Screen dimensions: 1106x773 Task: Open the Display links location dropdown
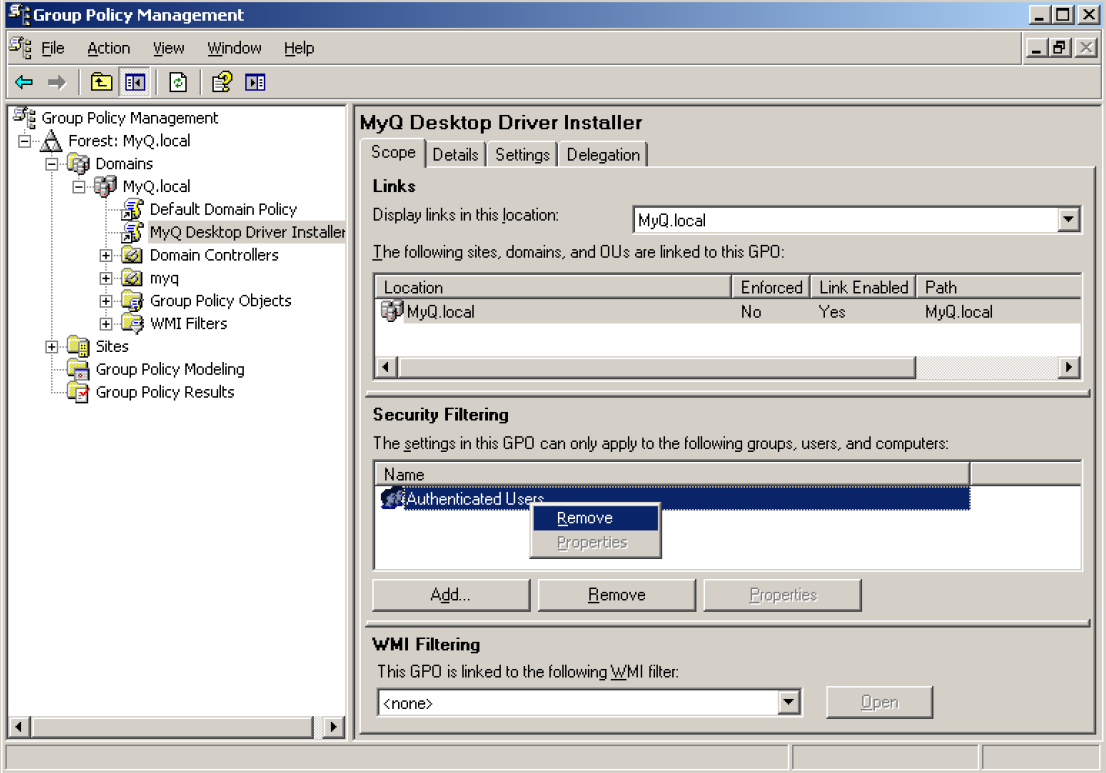[x=1069, y=219]
